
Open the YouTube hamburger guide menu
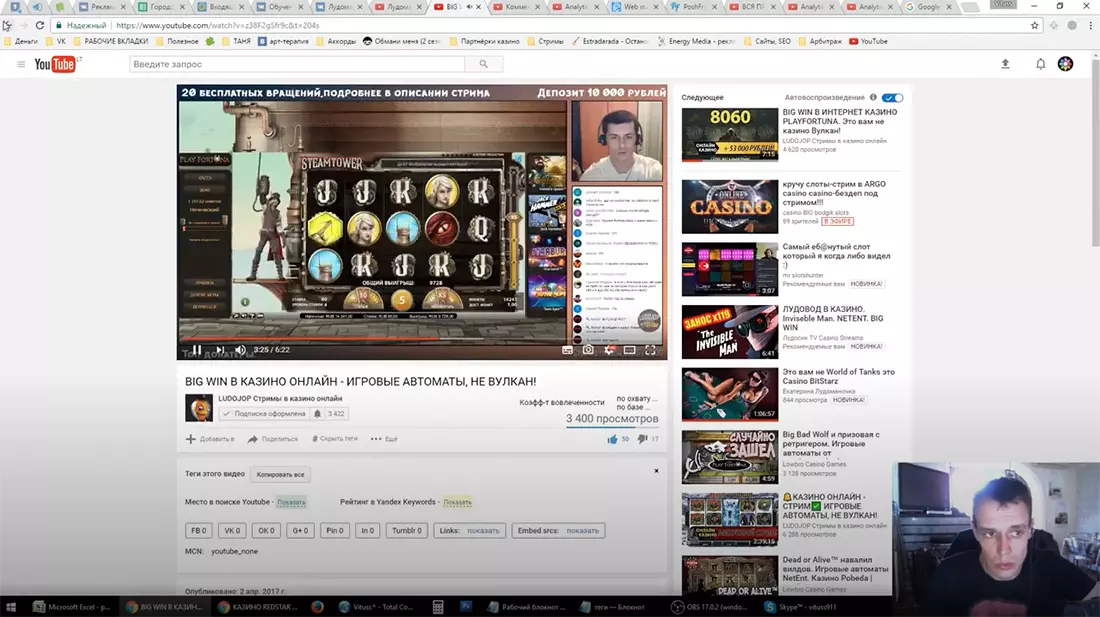click(21, 64)
